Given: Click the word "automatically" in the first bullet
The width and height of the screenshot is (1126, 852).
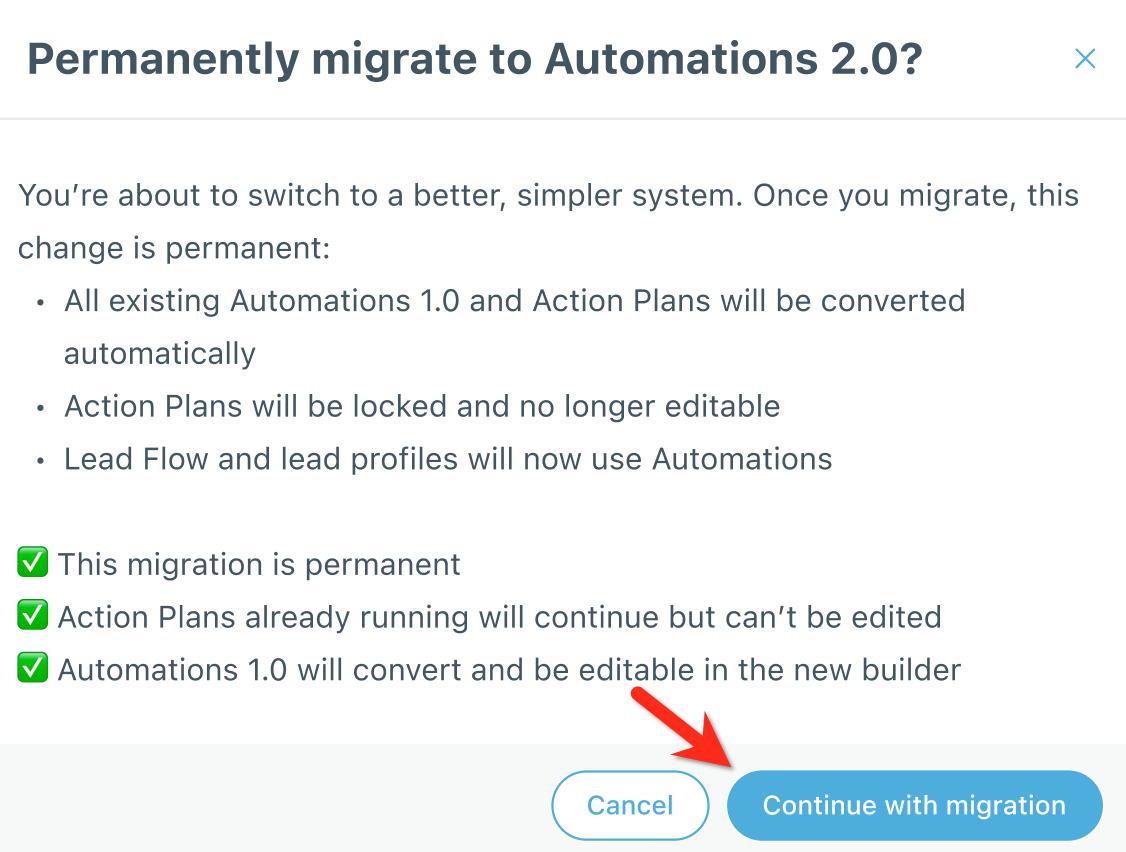Looking at the screenshot, I should [x=160, y=354].
